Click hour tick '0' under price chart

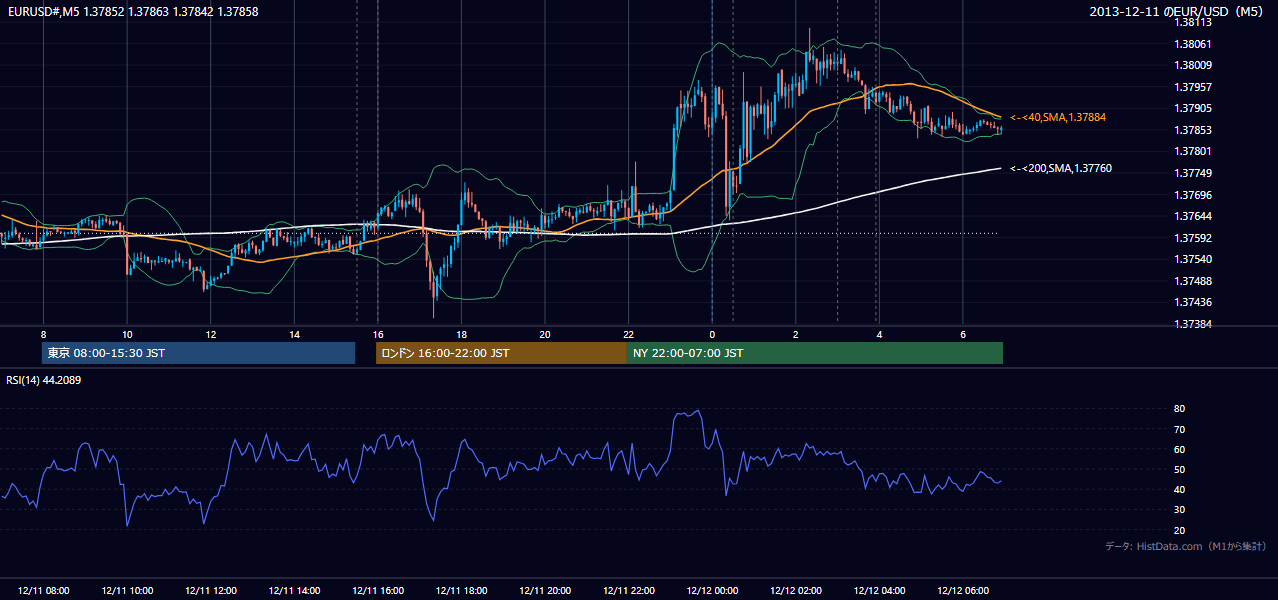712,334
